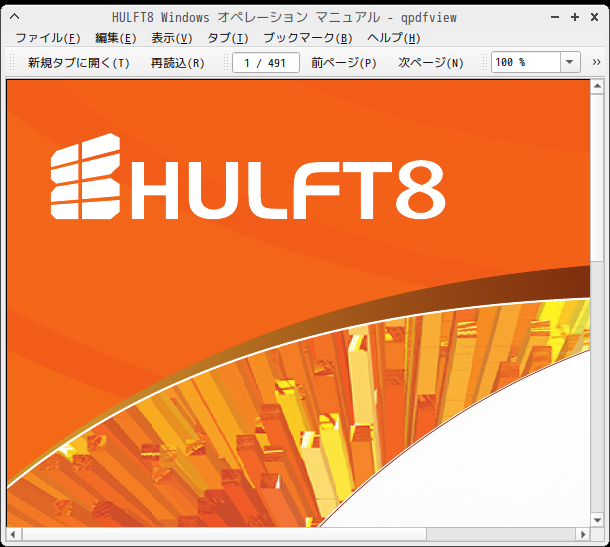
Task: Open the ヘルプ(H) menu
Action: (x=393, y=38)
